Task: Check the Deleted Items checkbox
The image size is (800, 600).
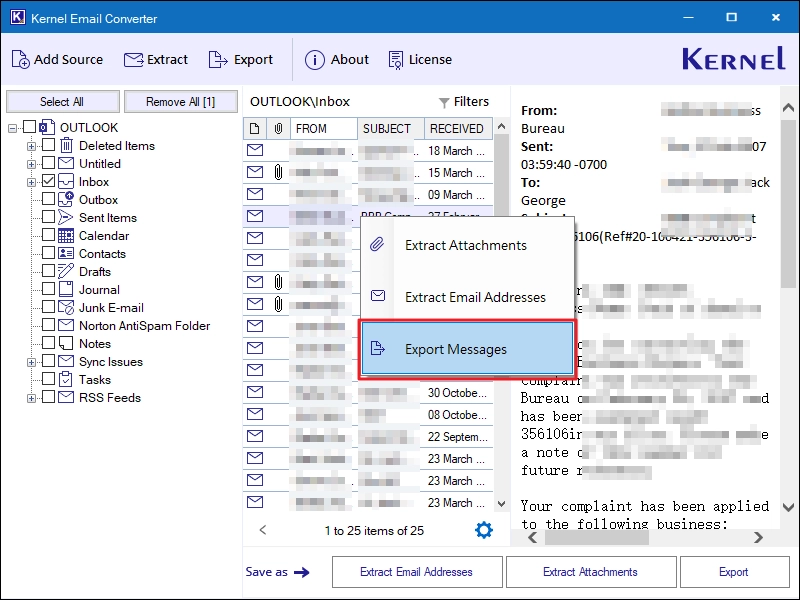Action: [x=48, y=145]
